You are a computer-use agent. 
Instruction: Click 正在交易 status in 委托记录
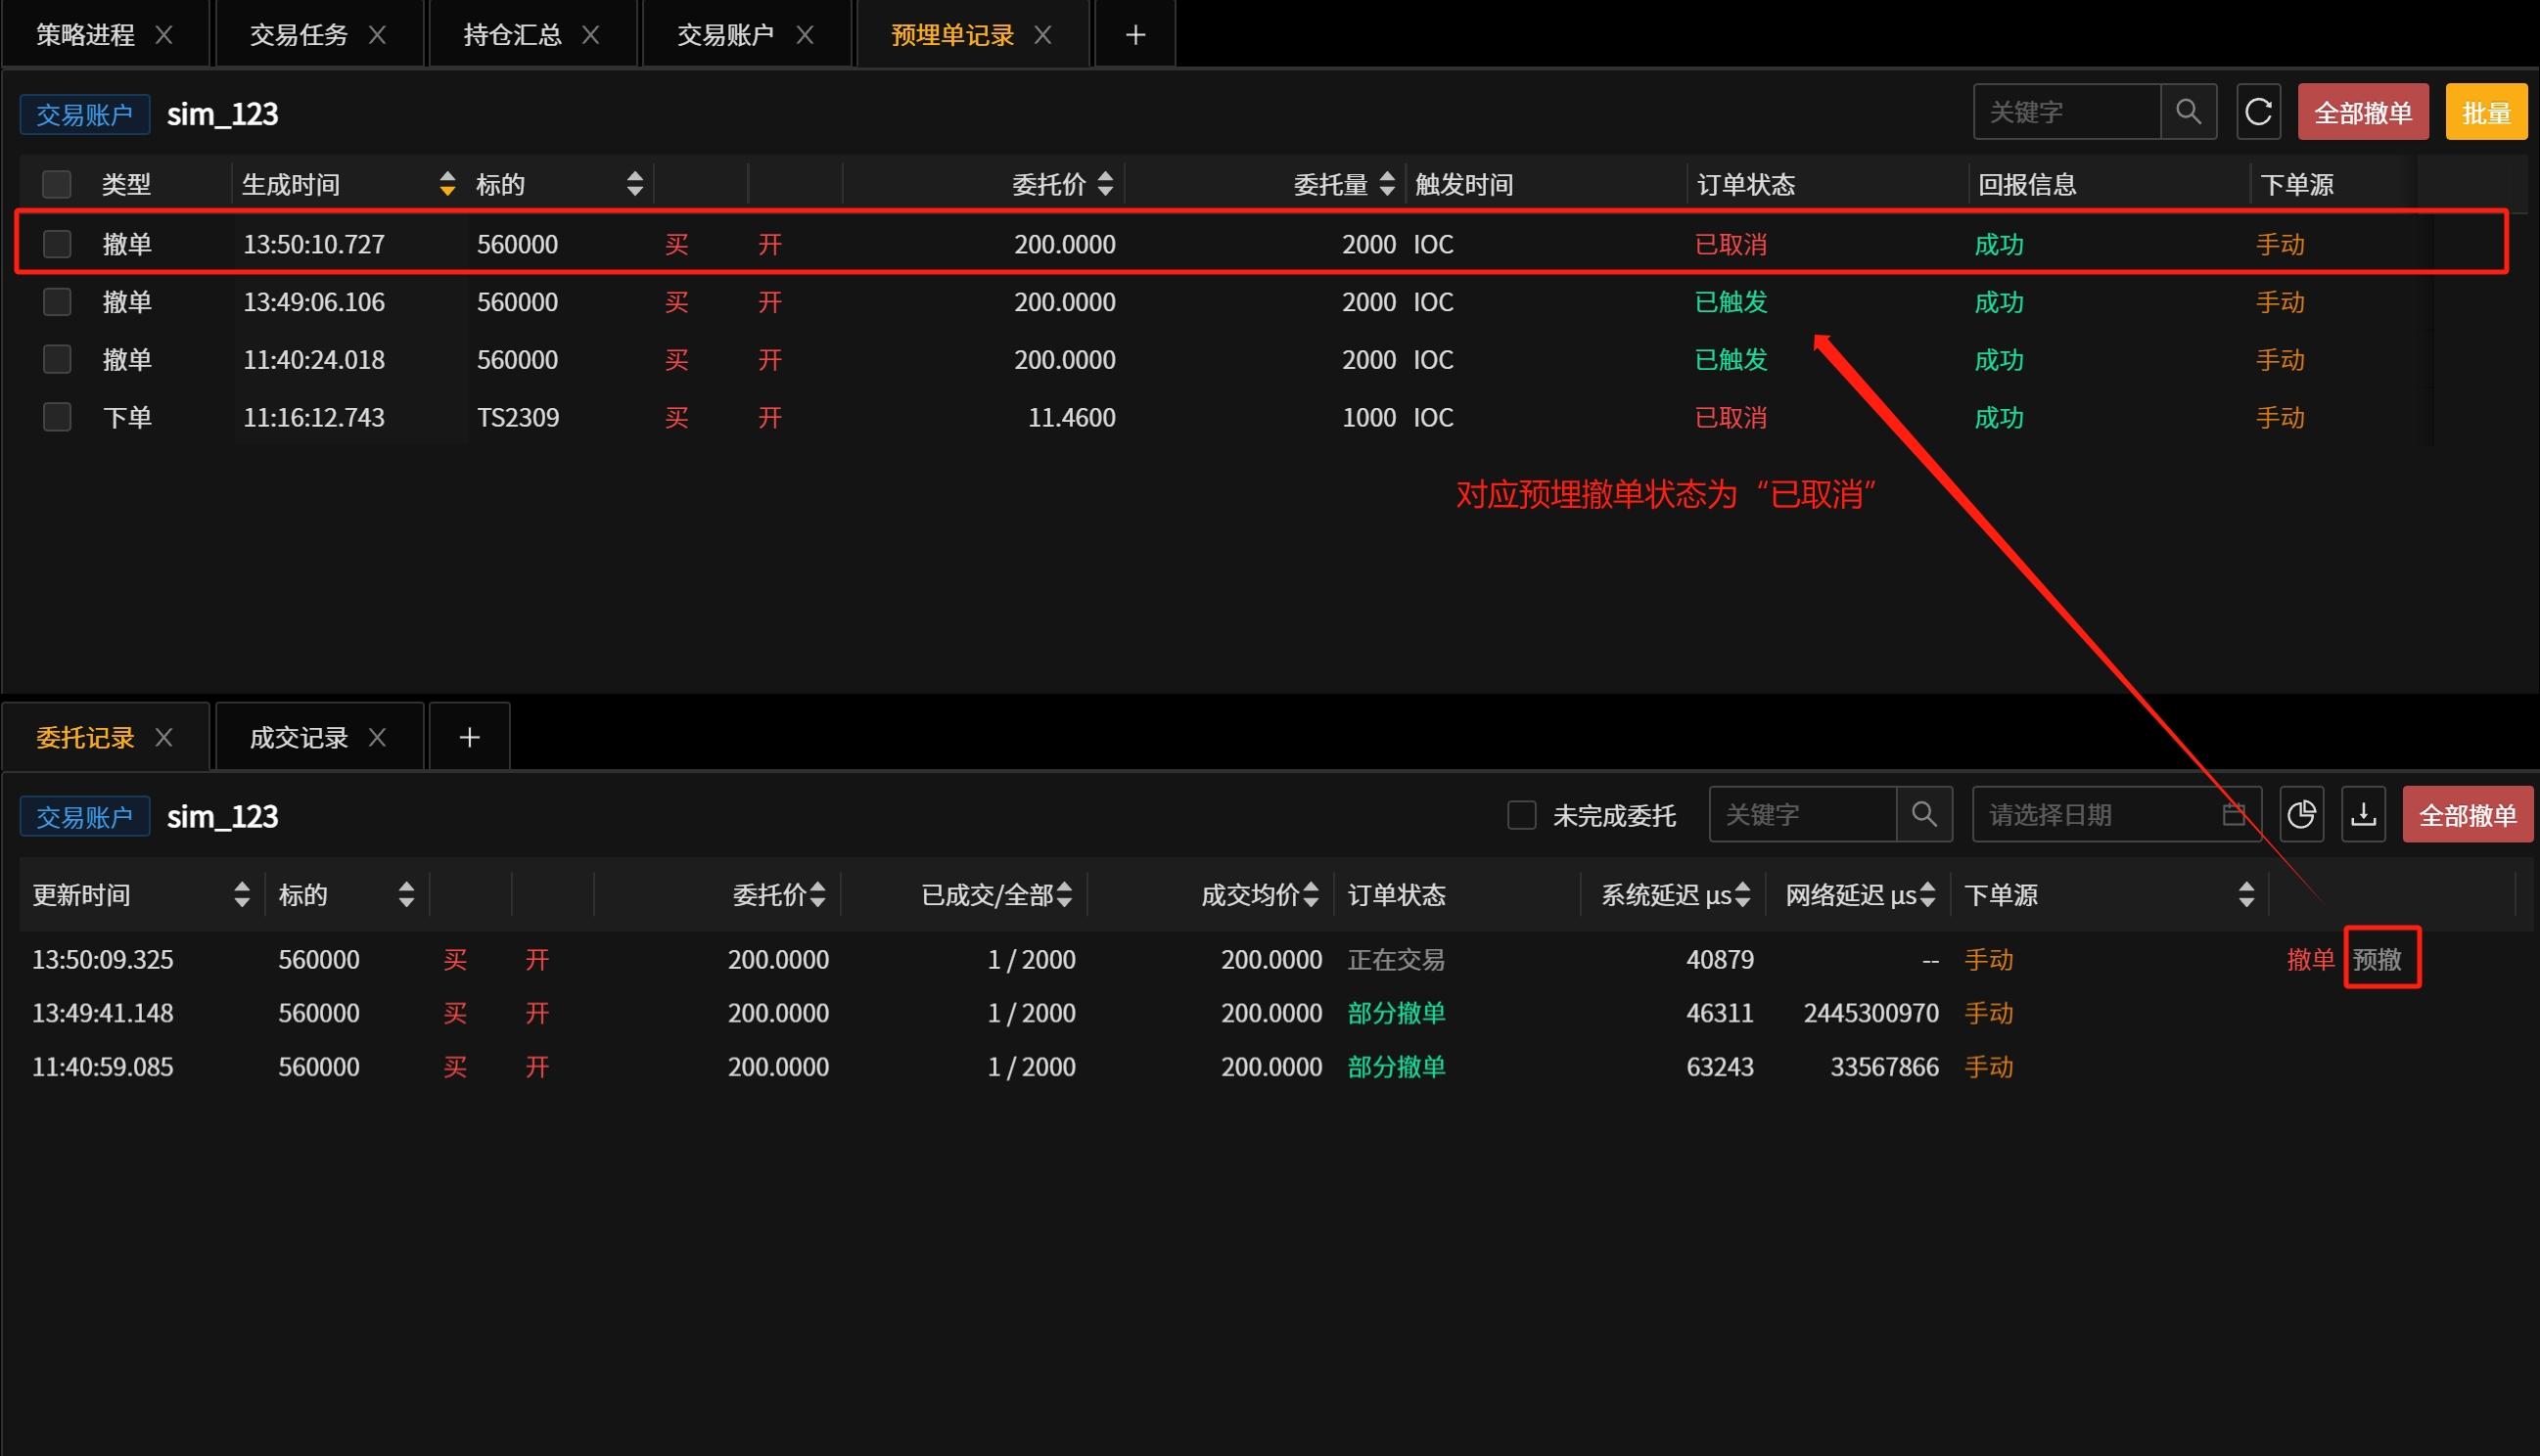pos(1396,959)
